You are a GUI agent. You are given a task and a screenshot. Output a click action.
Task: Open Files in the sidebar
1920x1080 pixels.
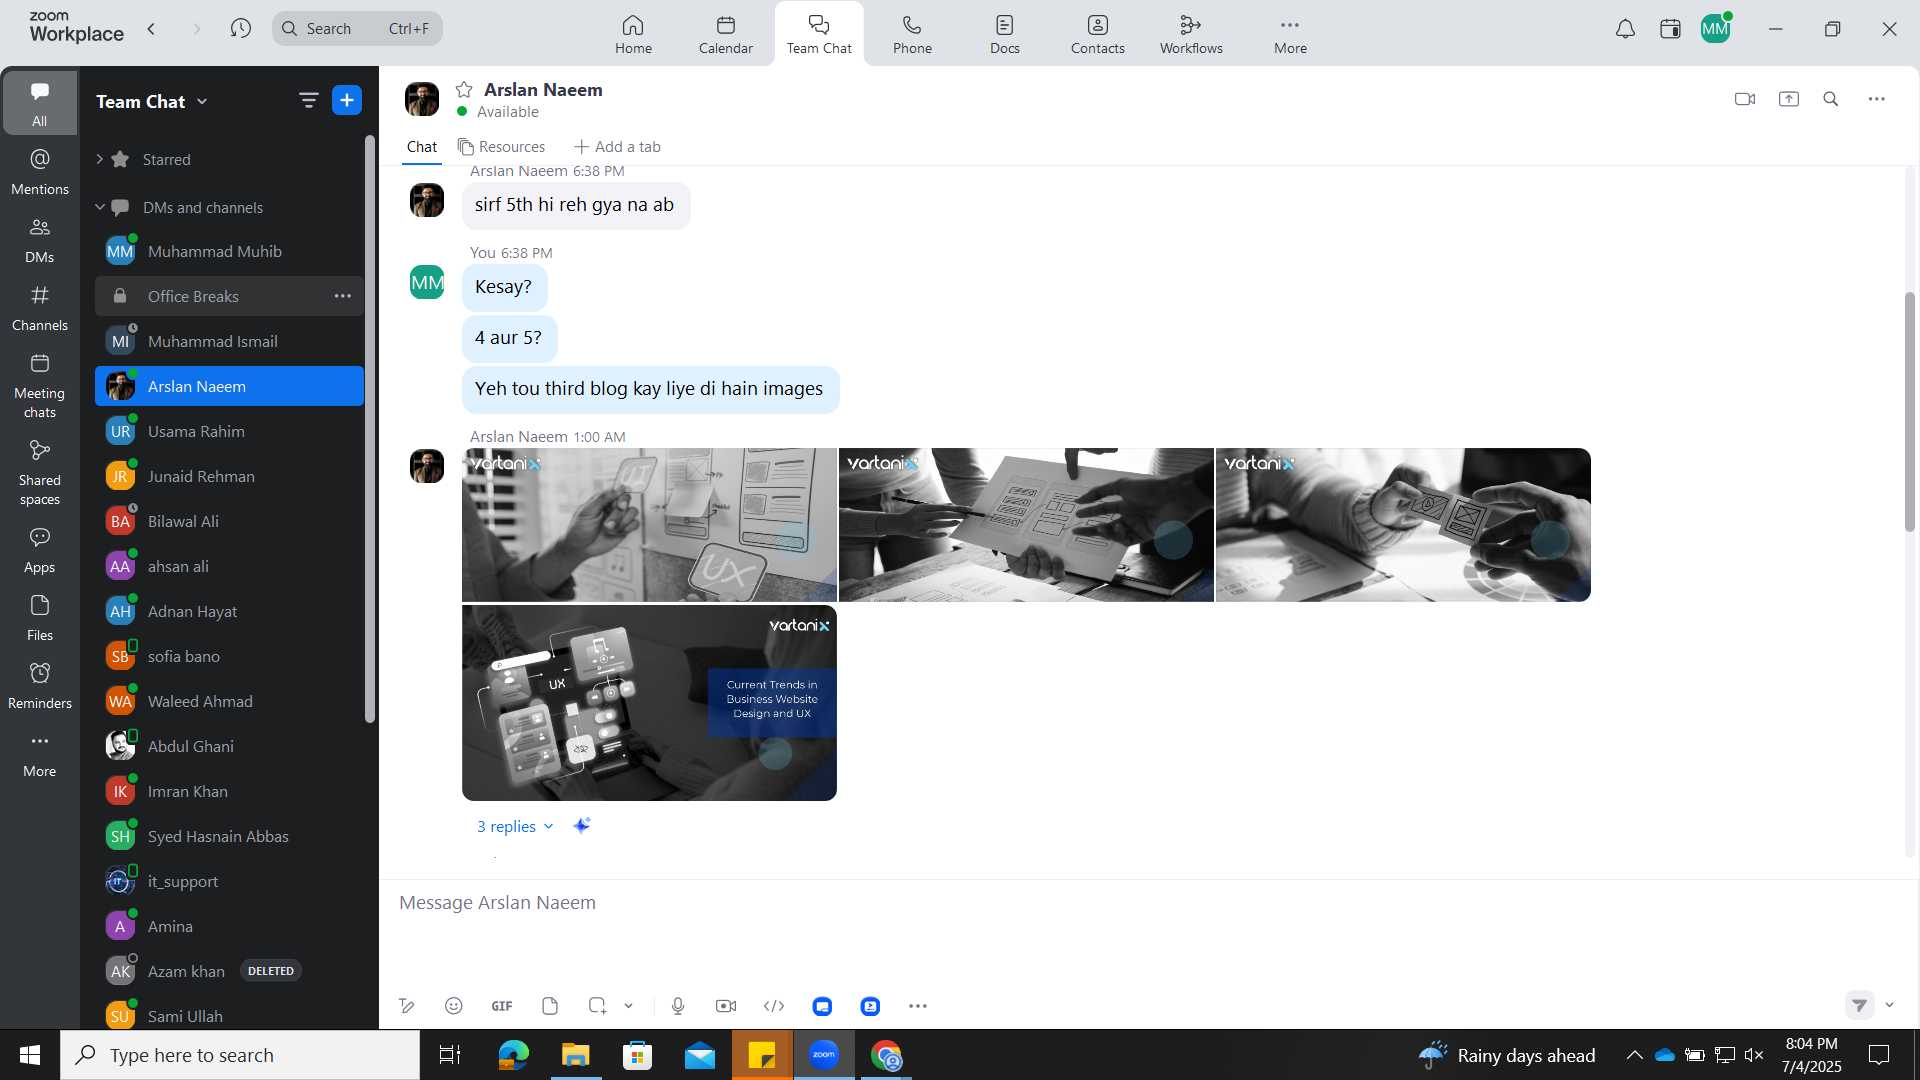(x=40, y=618)
